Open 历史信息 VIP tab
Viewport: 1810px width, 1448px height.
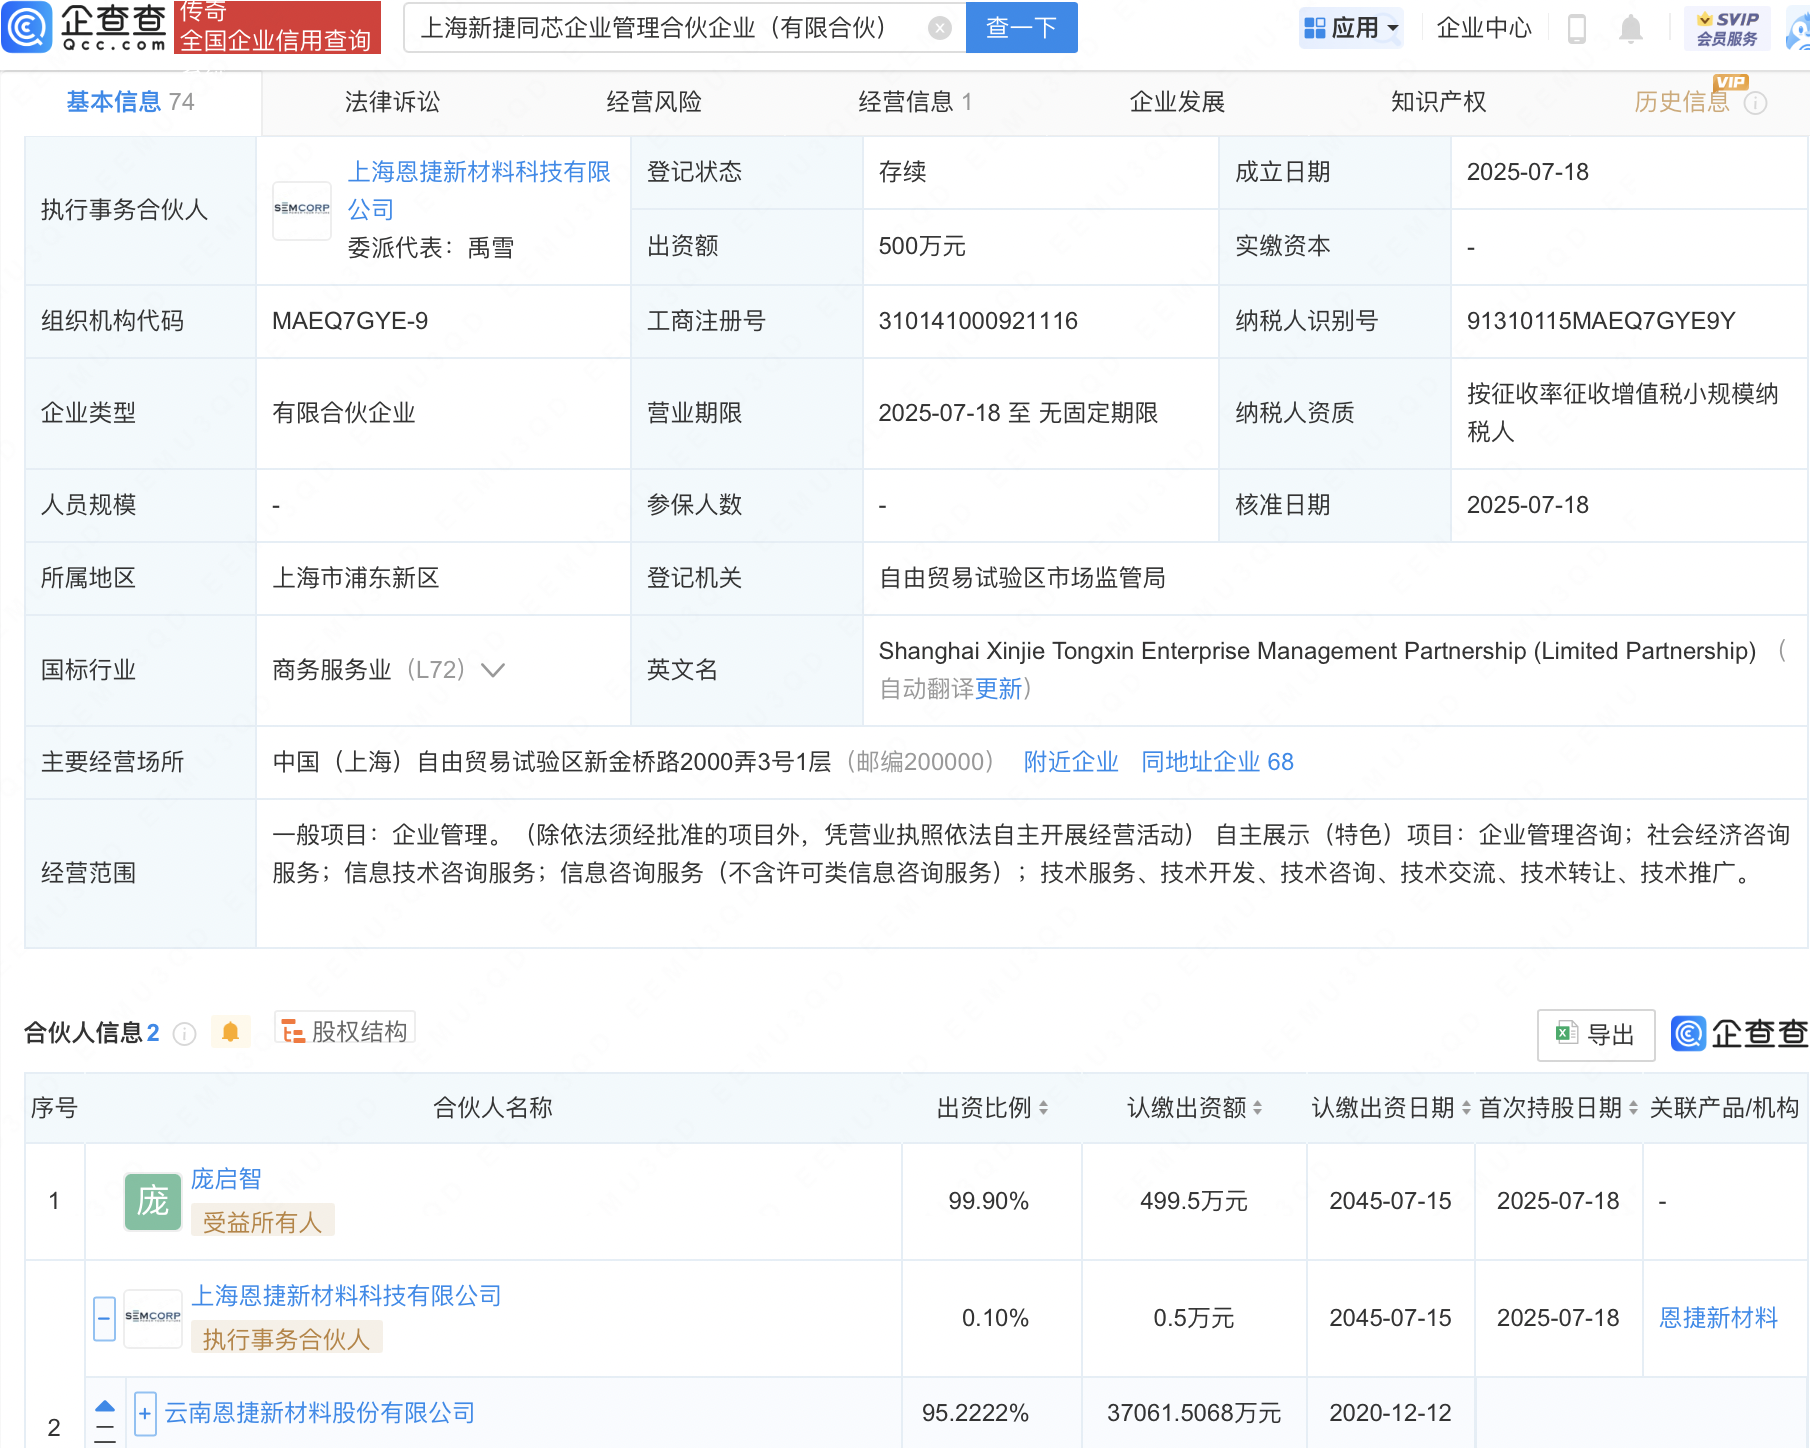pyautogui.click(x=1681, y=102)
